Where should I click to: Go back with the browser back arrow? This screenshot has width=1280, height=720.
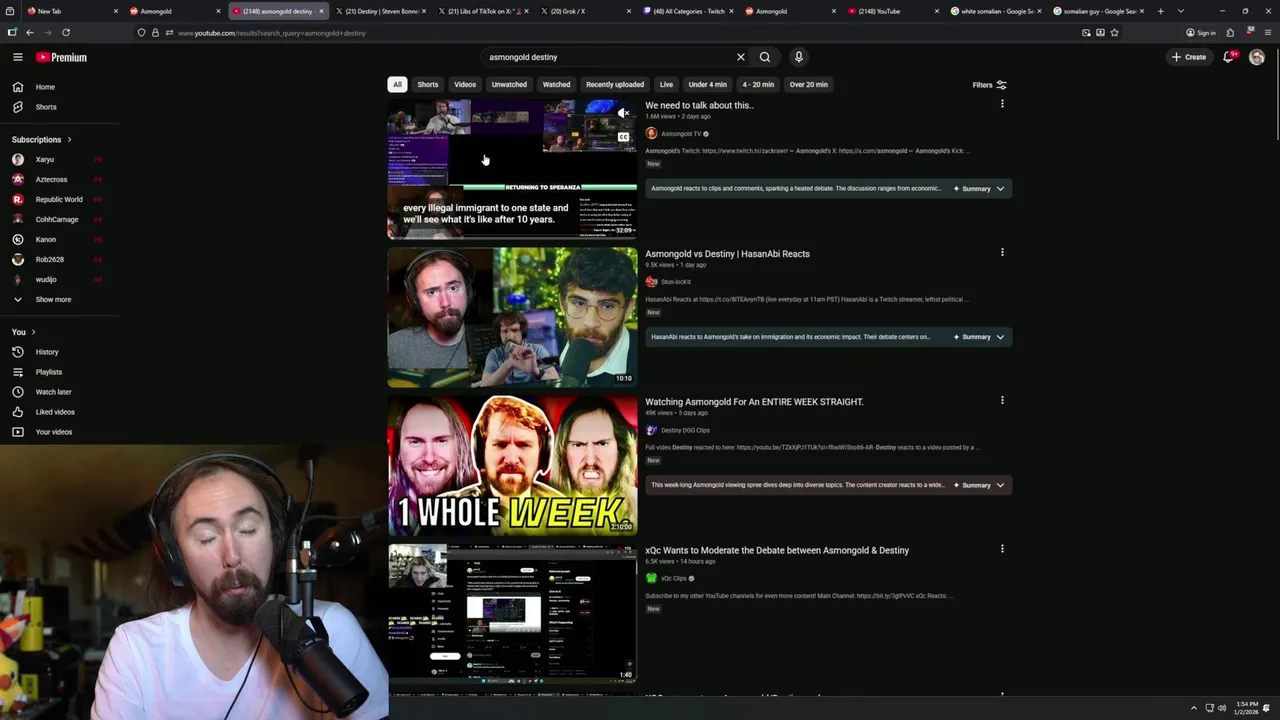(x=30, y=32)
